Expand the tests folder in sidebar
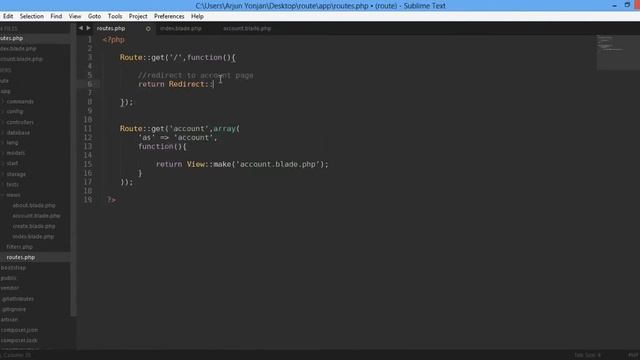 pos(12,184)
